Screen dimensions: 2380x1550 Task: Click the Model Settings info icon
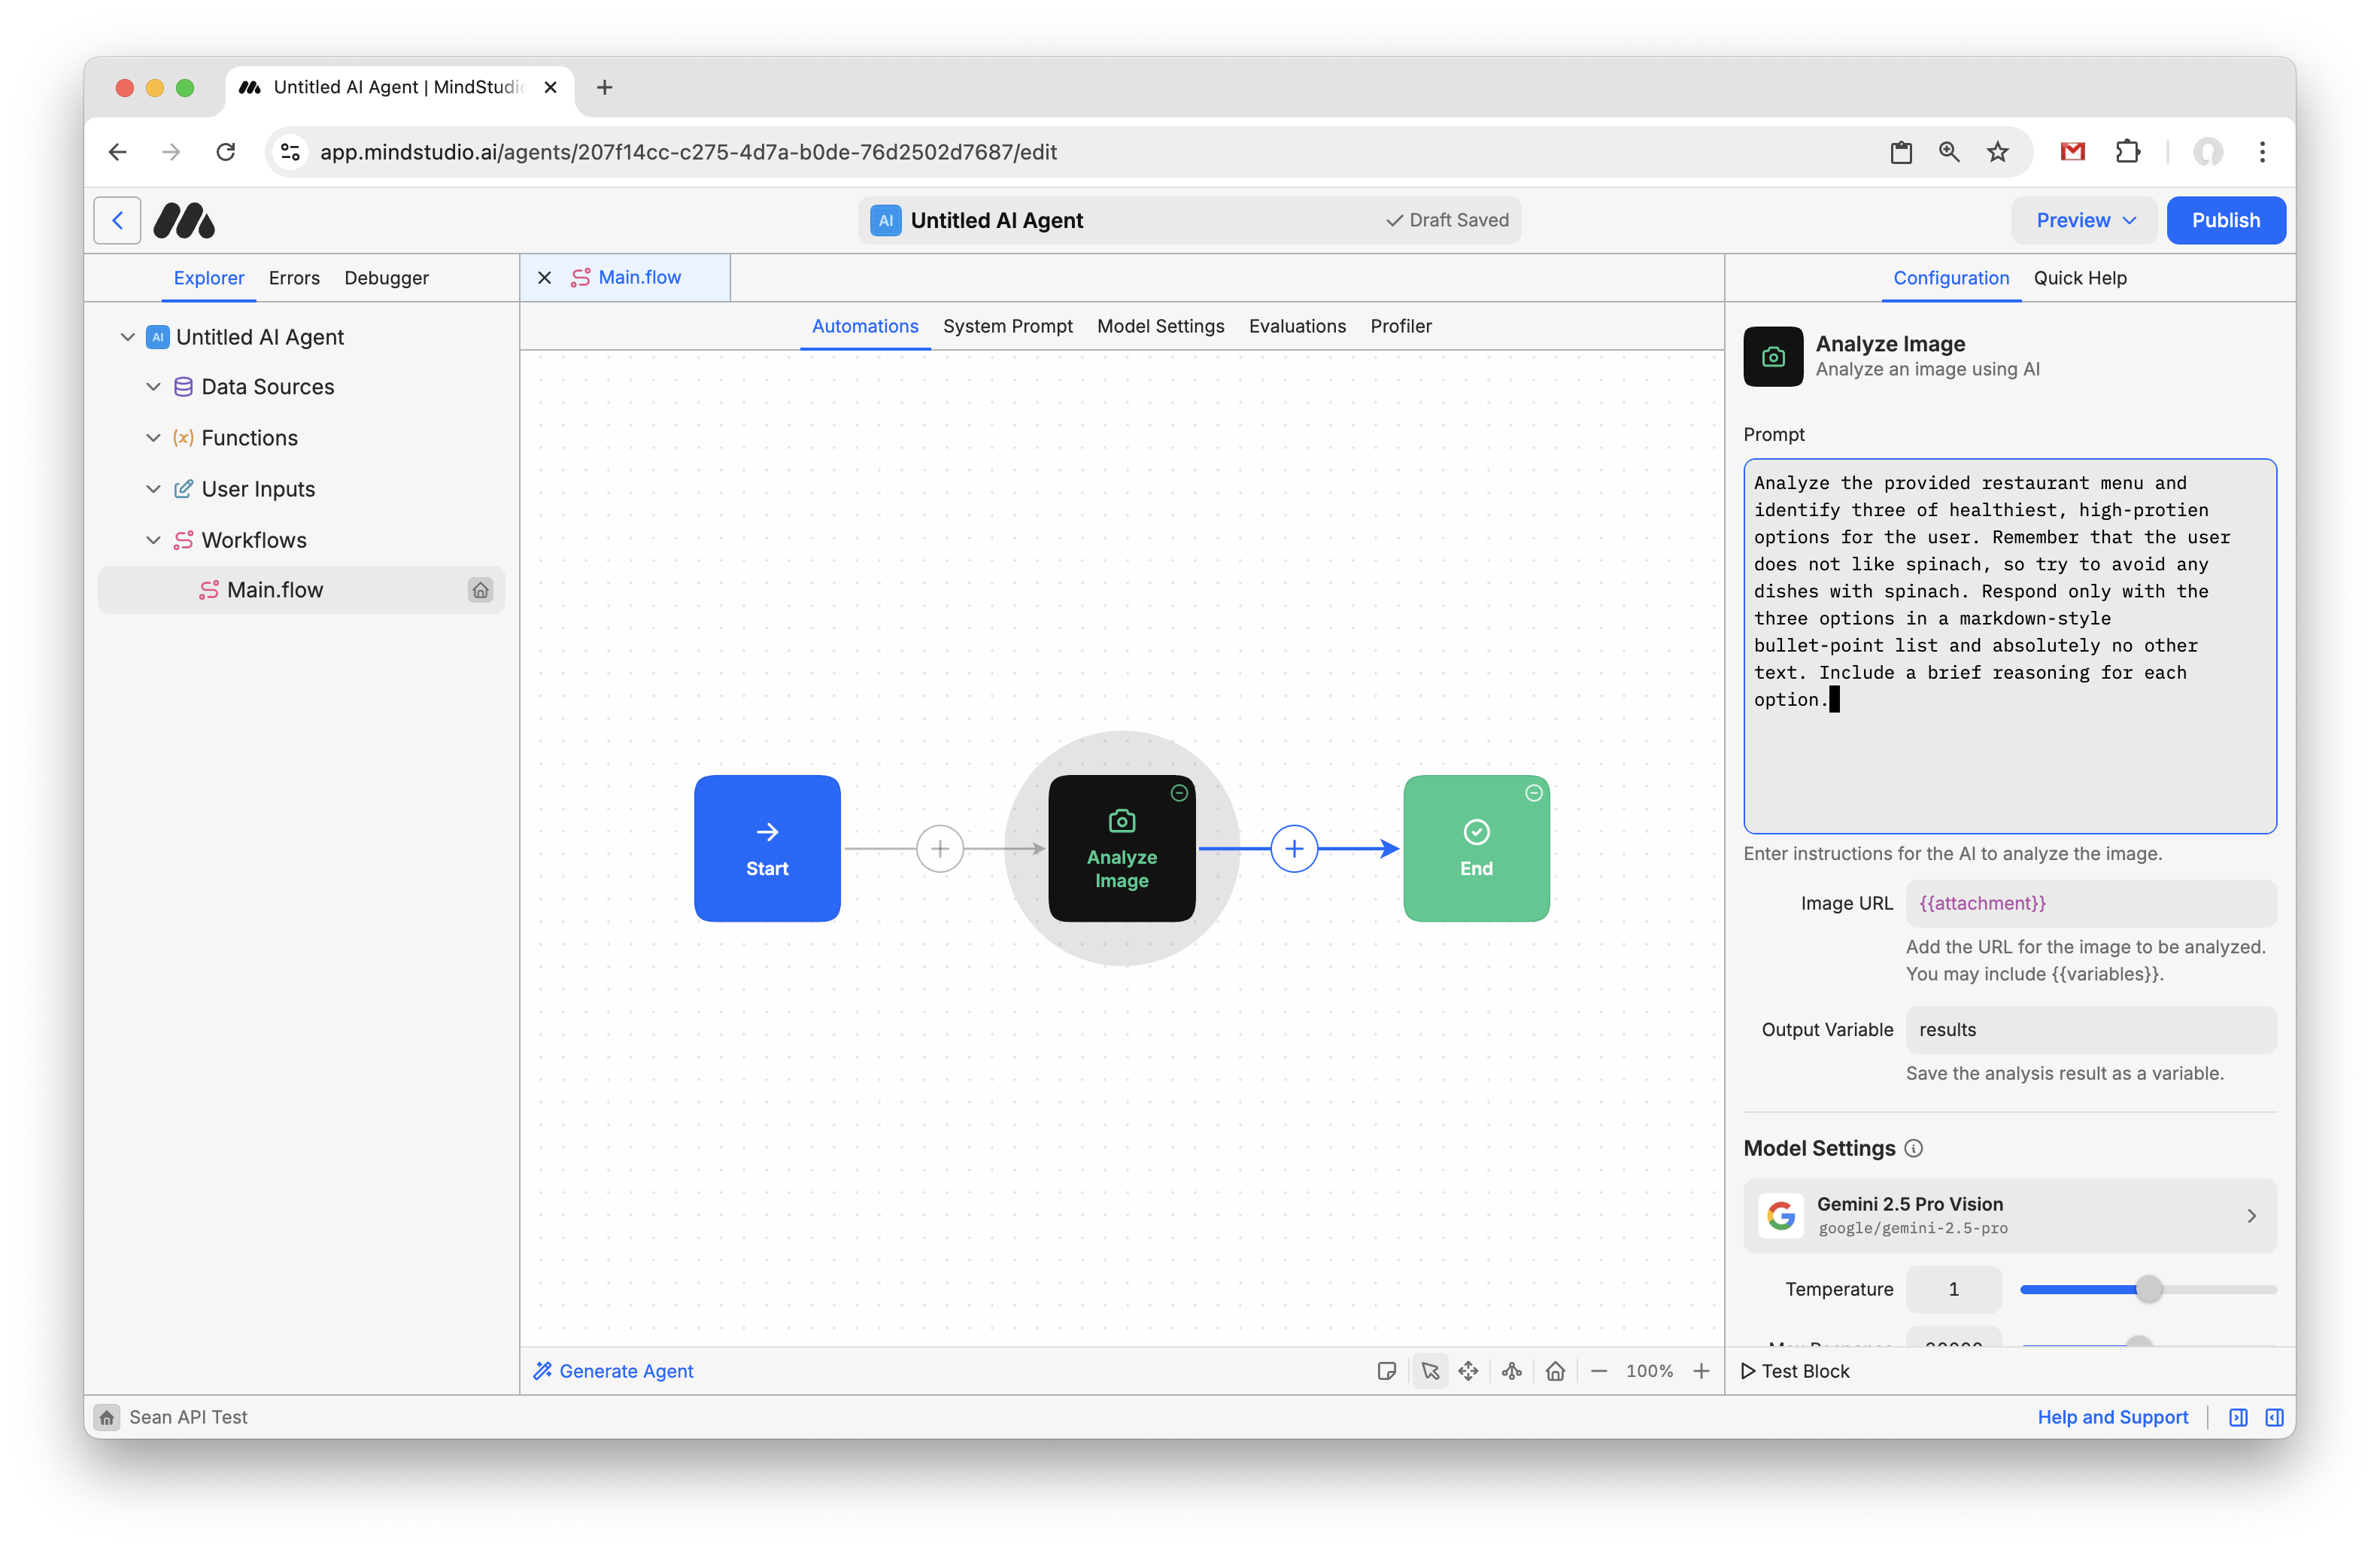pyautogui.click(x=1913, y=1148)
